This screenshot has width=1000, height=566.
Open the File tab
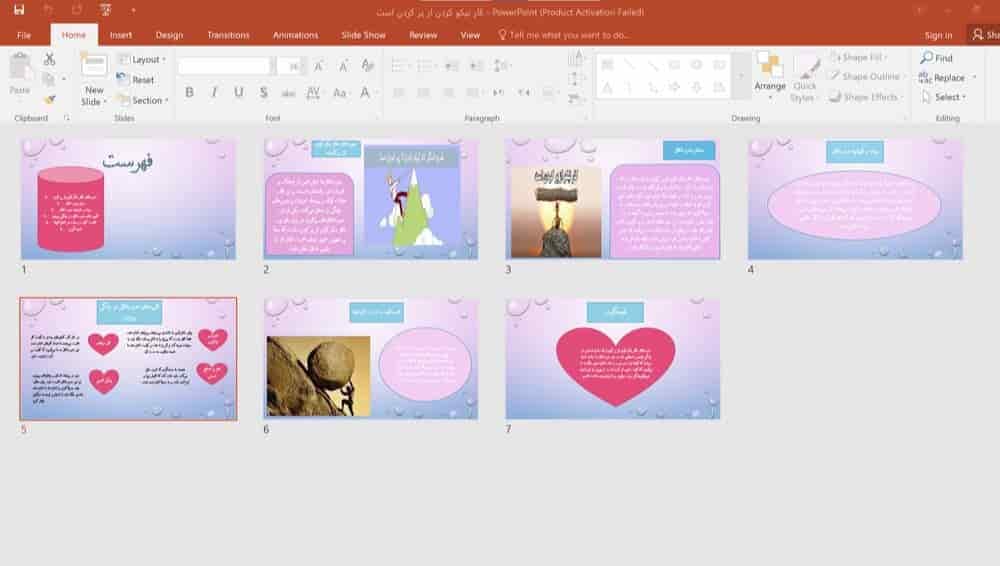coord(24,35)
